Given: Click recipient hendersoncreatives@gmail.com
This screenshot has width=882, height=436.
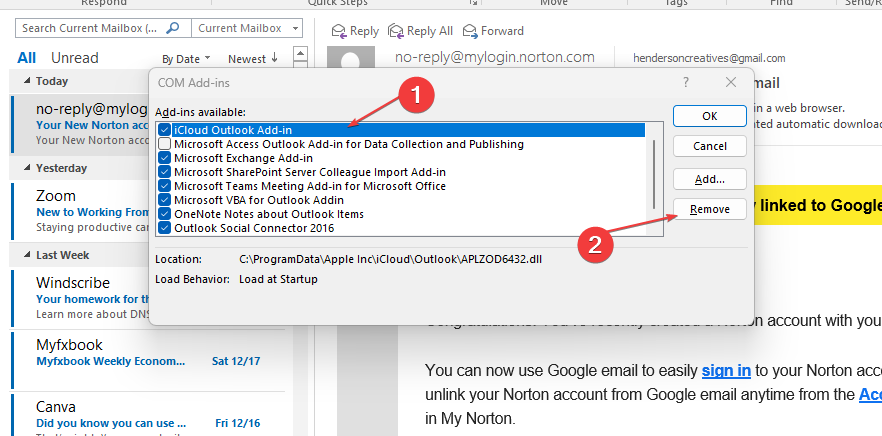Looking at the screenshot, I should point(709,58).
